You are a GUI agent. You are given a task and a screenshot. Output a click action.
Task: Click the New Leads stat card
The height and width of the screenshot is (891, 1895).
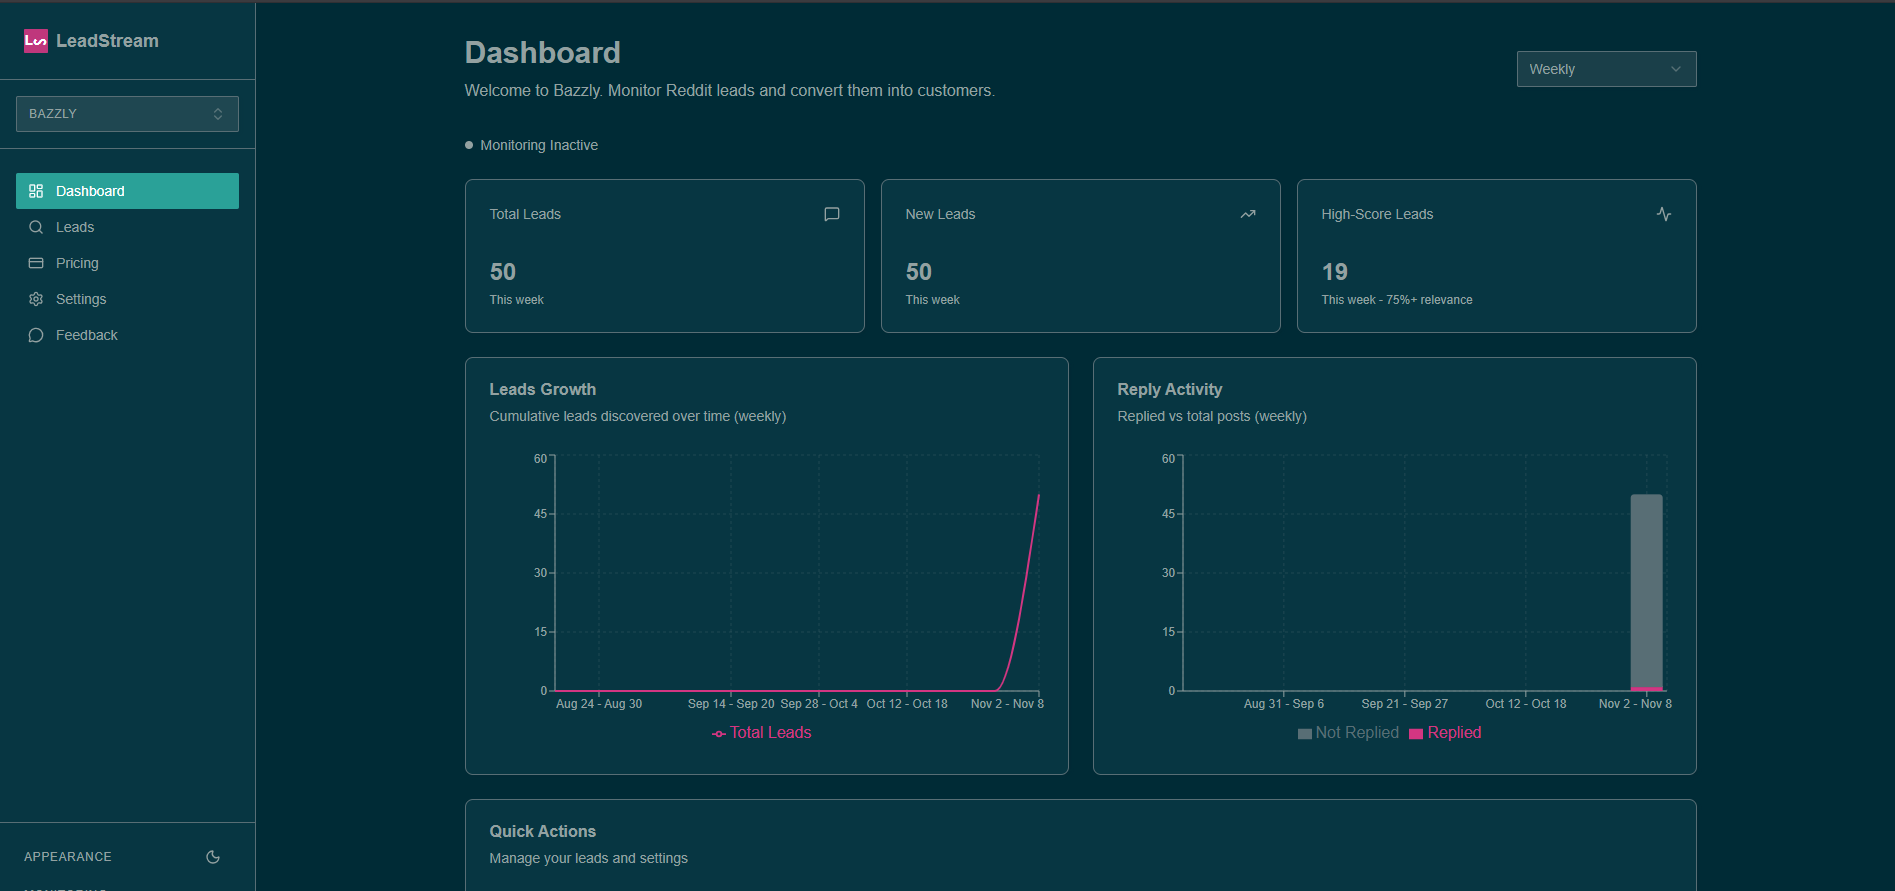tap(1081, 256)
